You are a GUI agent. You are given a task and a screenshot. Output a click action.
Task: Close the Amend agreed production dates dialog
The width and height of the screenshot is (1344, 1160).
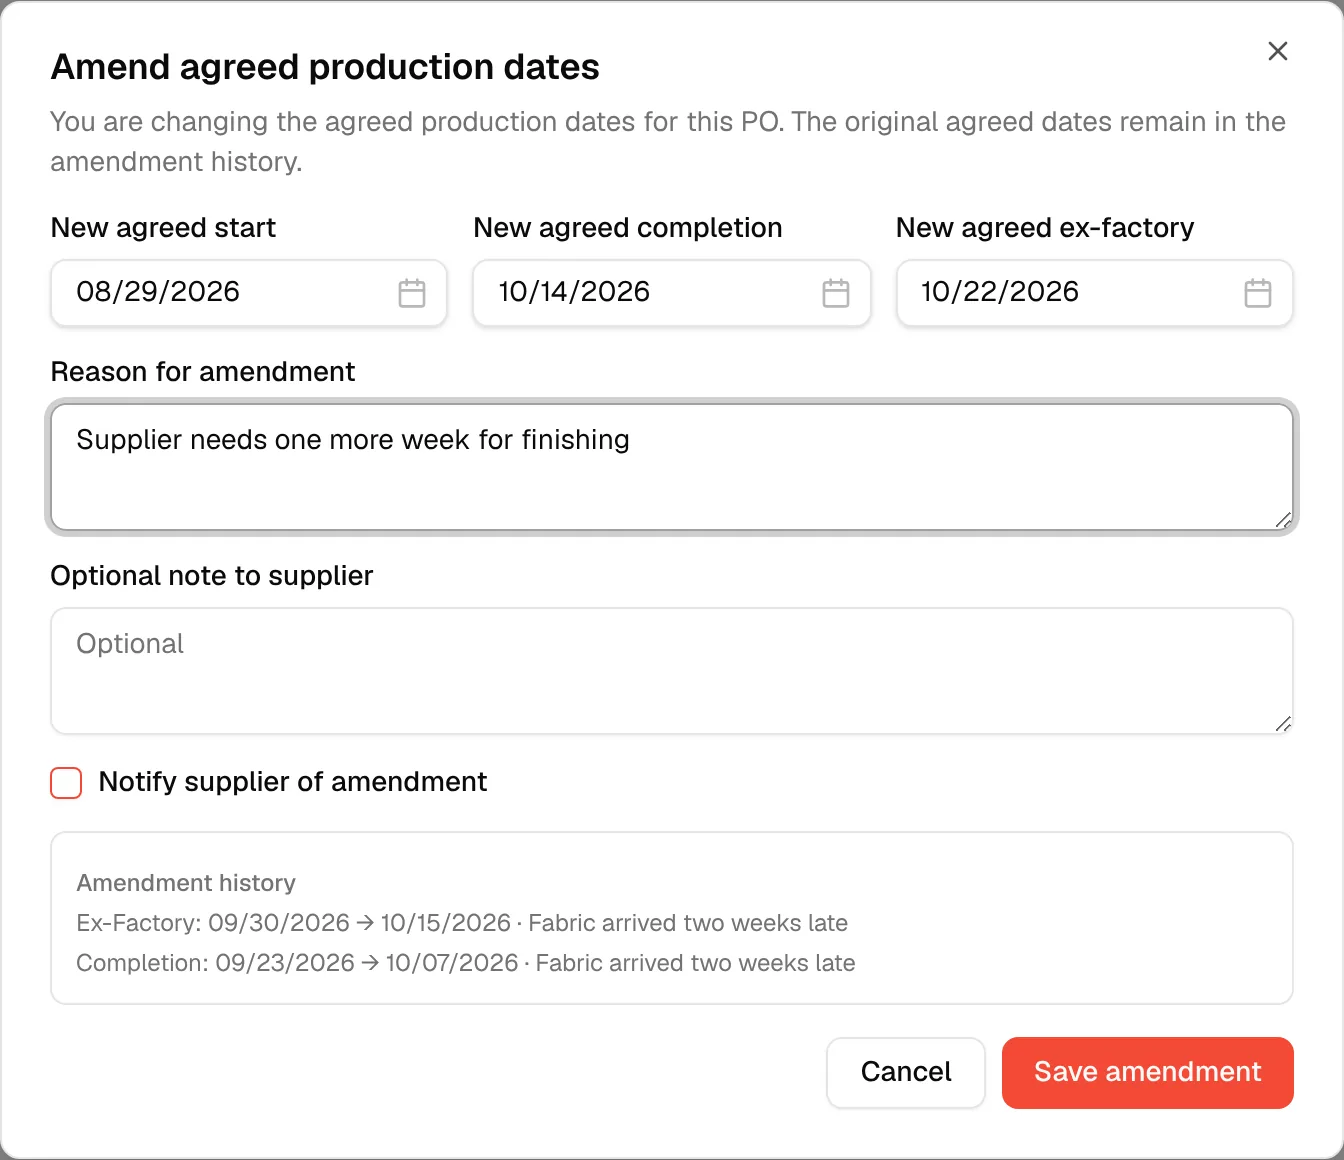click(x=1278, y=51)
